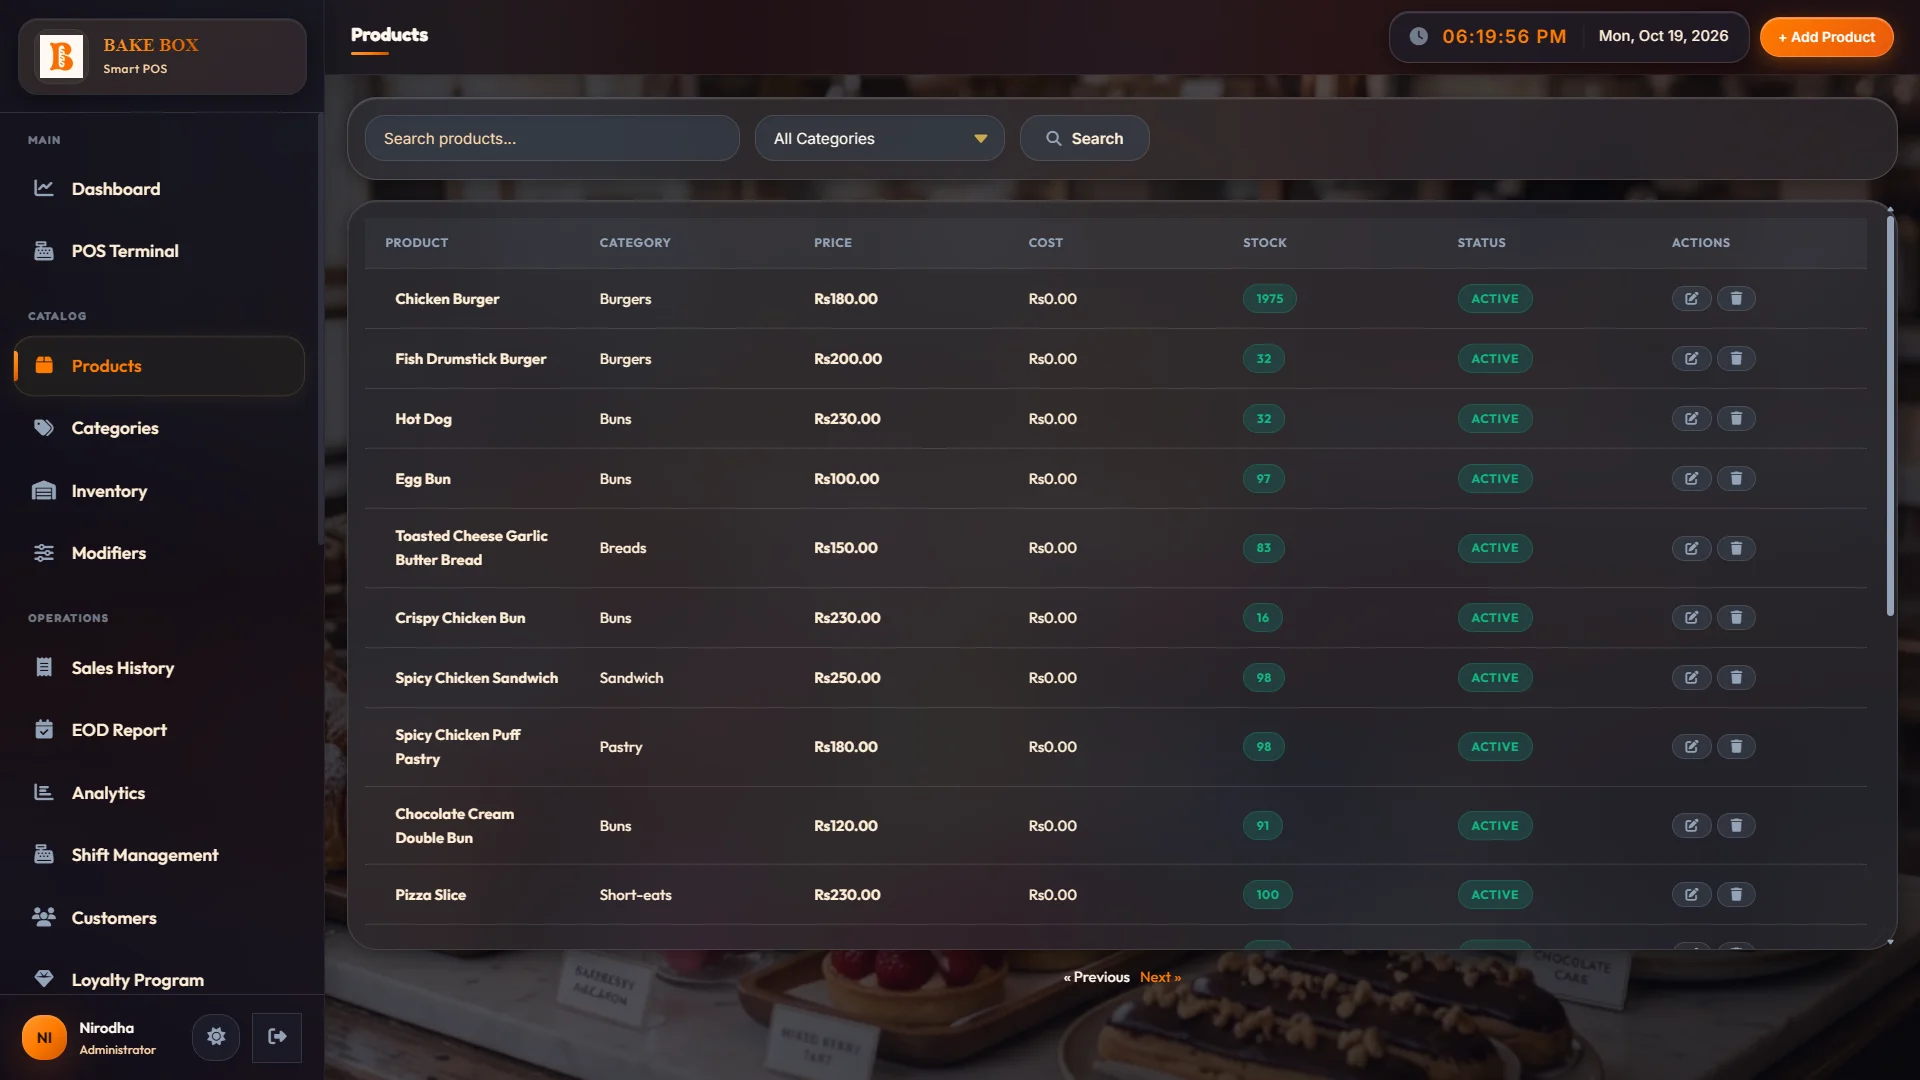Edit the Chicken Burger product

click(1691, 299)
